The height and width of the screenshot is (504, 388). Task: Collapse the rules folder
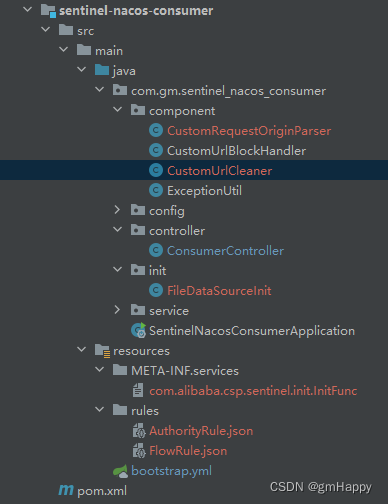tap(99, 409)
